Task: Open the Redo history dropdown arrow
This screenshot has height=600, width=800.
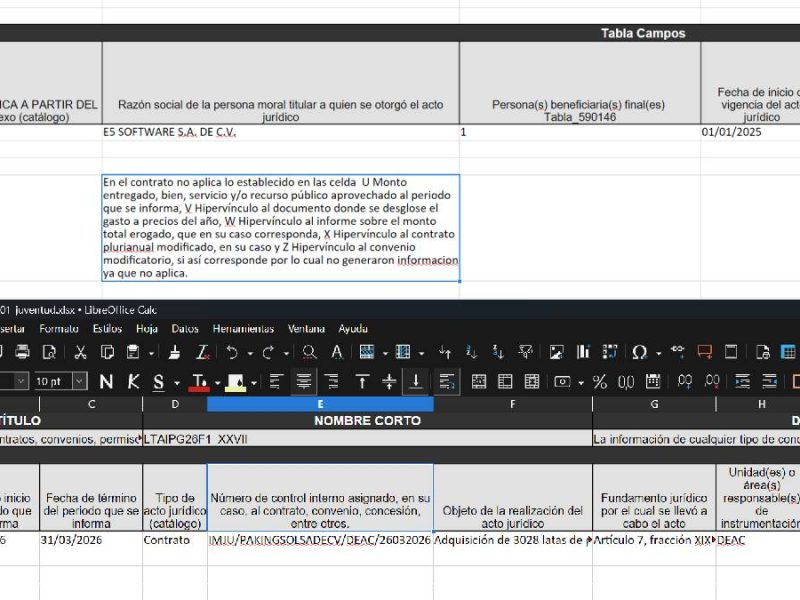Action: [x=286, y=353]
